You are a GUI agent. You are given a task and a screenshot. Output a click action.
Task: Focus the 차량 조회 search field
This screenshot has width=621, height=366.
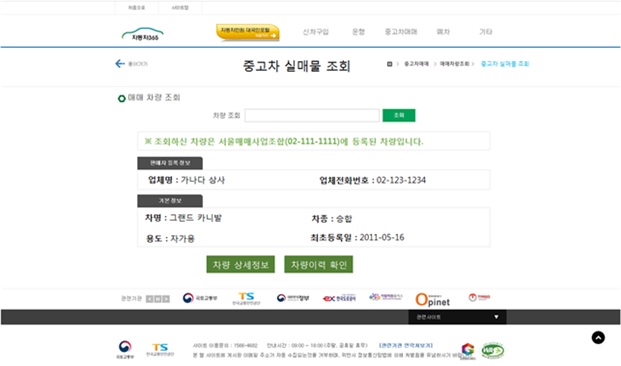(x=312, y=115)
